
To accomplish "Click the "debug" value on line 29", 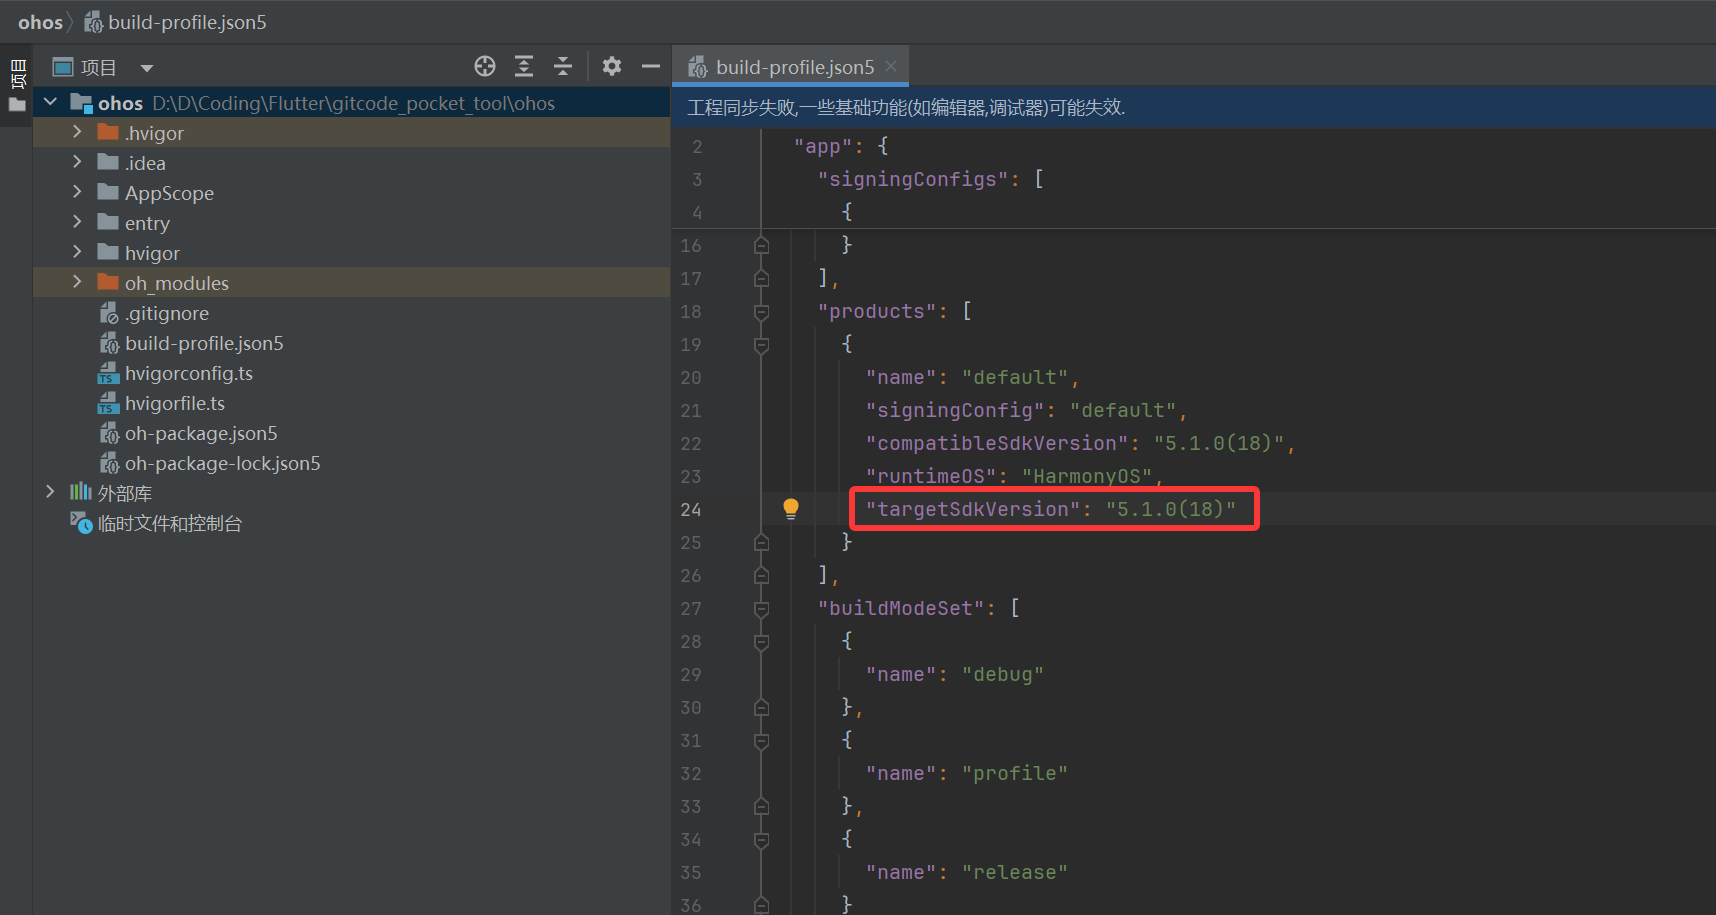I will tap(1003, 674).
